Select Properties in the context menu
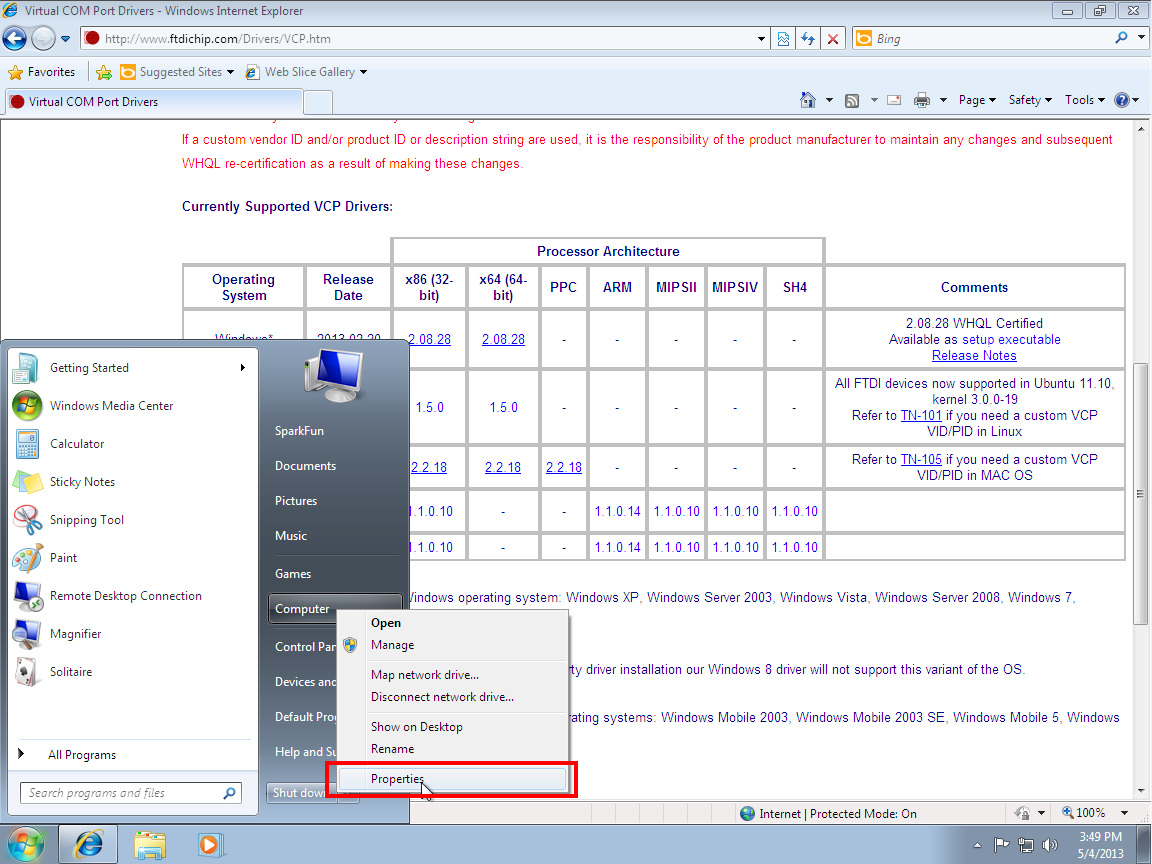This screenshot has width=1152, height=864. pyautogui.click(x=452, y=779)
